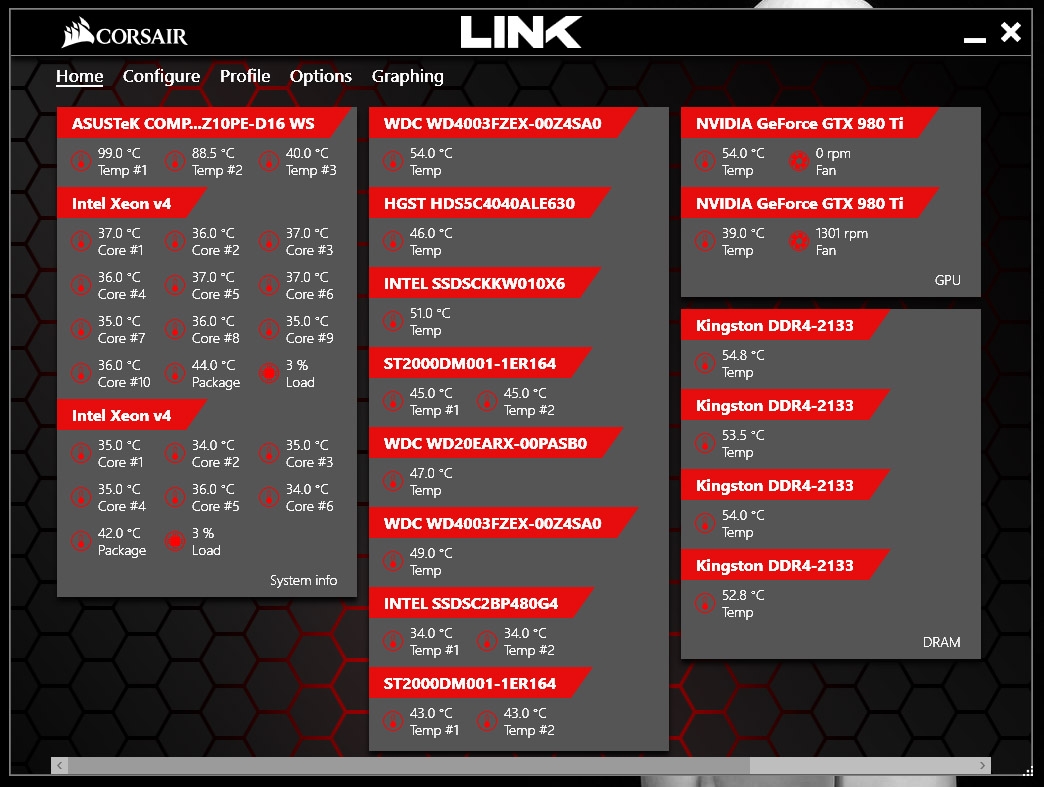Click the GPU panel label
Image resolution: width=1044 pixels, height=787 pixels.
tap(947, 280)
